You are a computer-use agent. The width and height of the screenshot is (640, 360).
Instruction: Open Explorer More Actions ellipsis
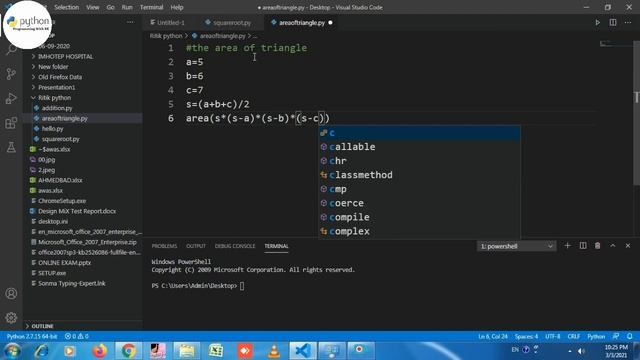point(130,22)
